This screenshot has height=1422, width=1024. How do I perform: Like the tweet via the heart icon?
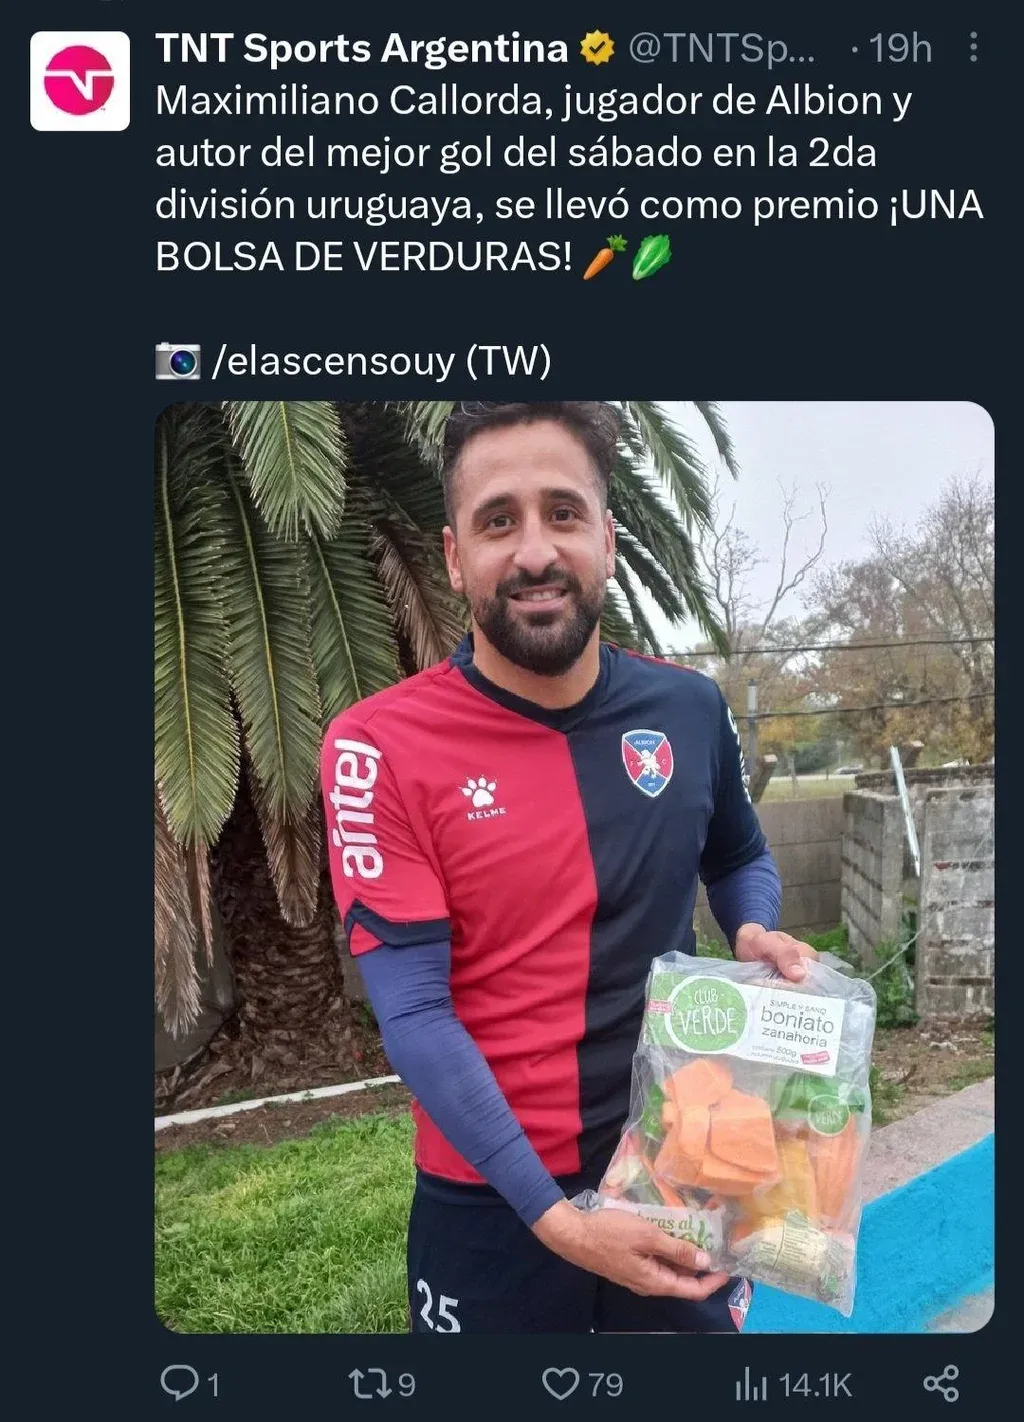click(560, 1384)
